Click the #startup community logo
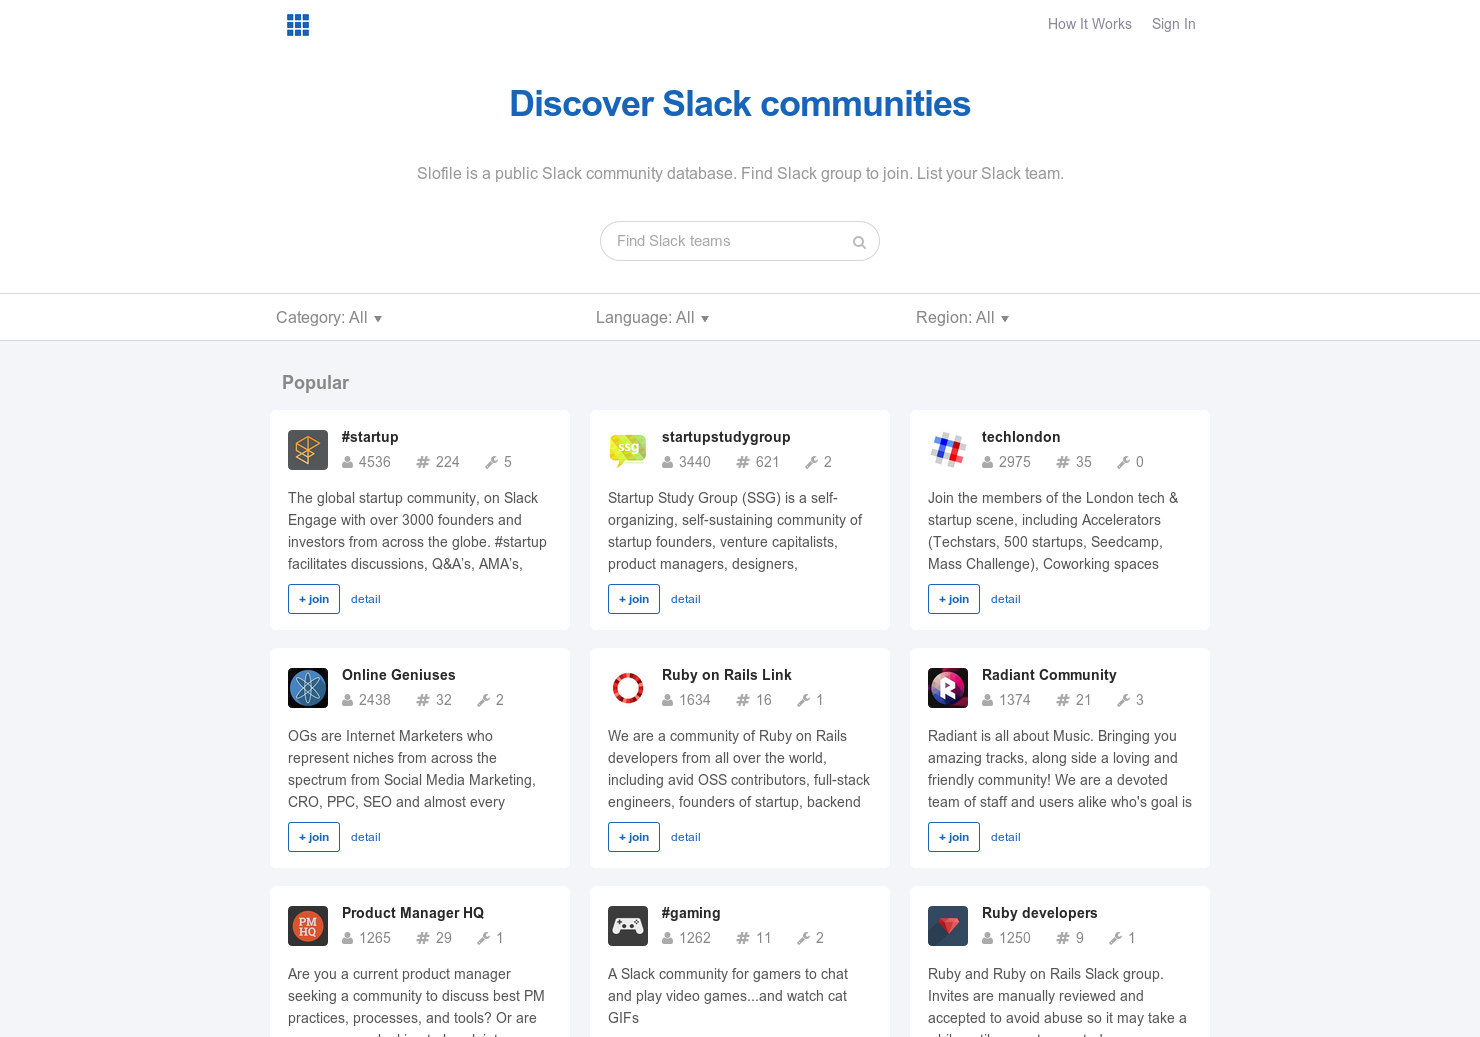This screenshot has width=1480, height=1037. click(308, 450)
